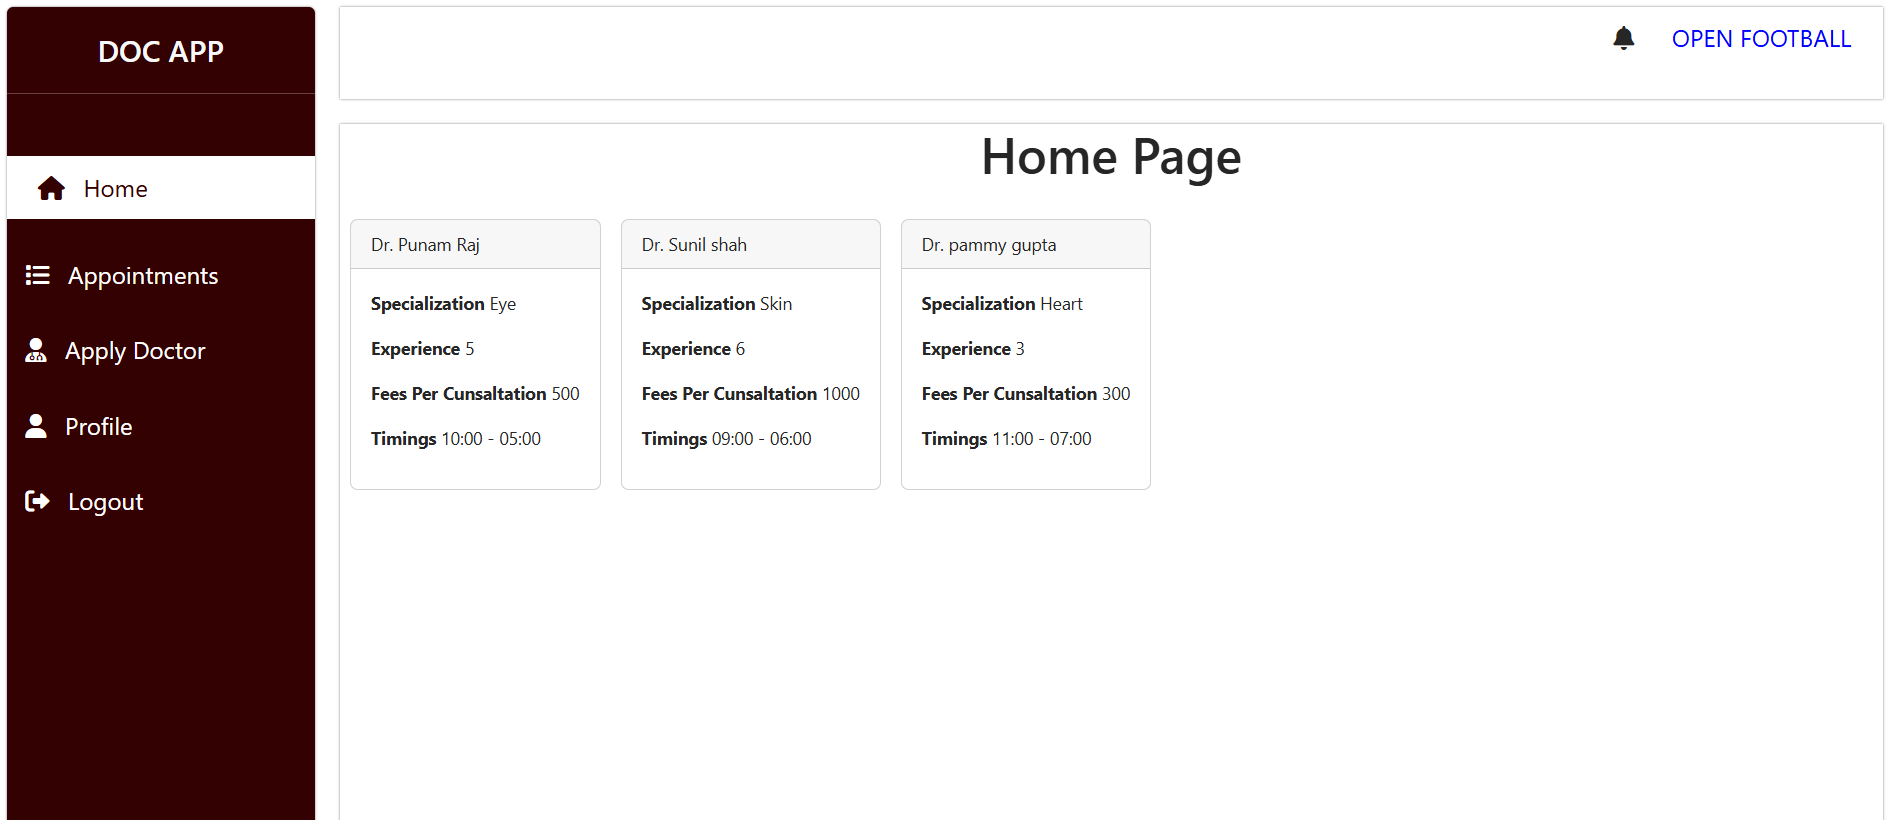Click 'Fees Per Cunsaltation 300' text

pos(1026,394)
